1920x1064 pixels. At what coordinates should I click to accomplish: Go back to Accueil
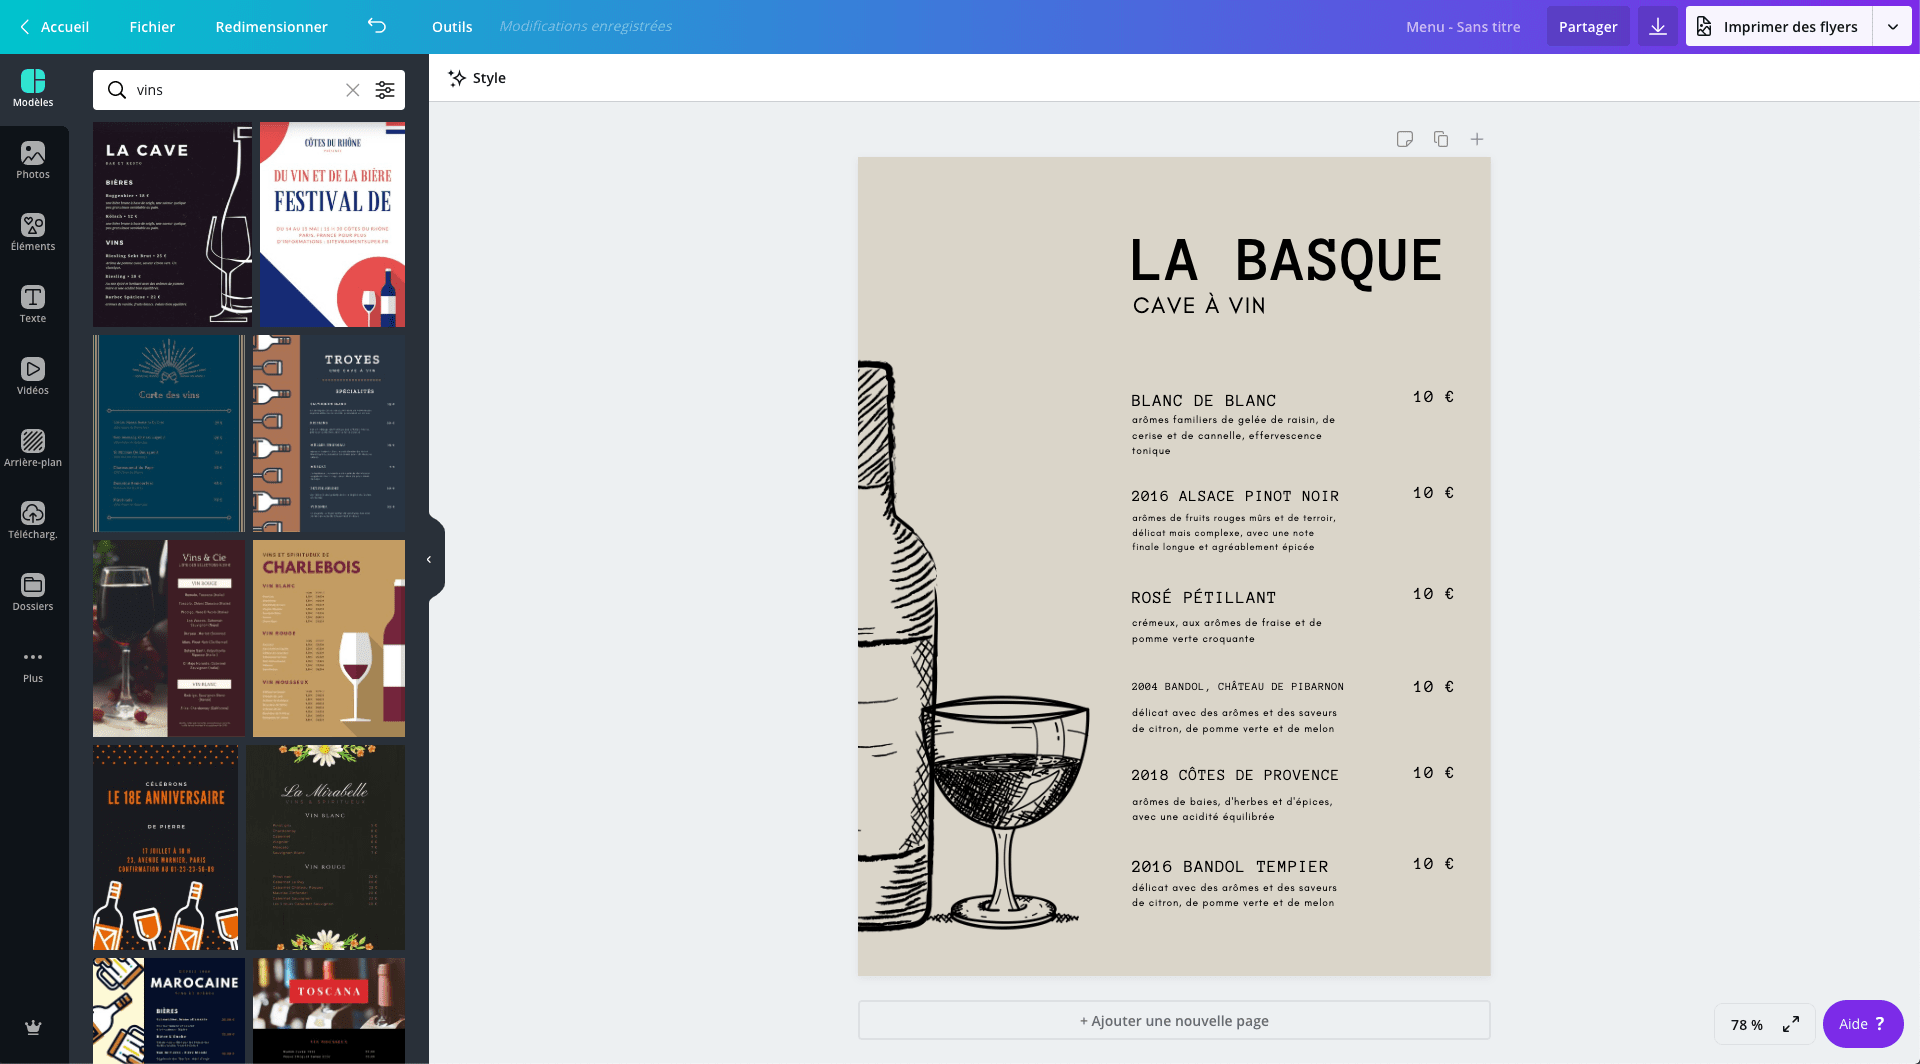55,27
